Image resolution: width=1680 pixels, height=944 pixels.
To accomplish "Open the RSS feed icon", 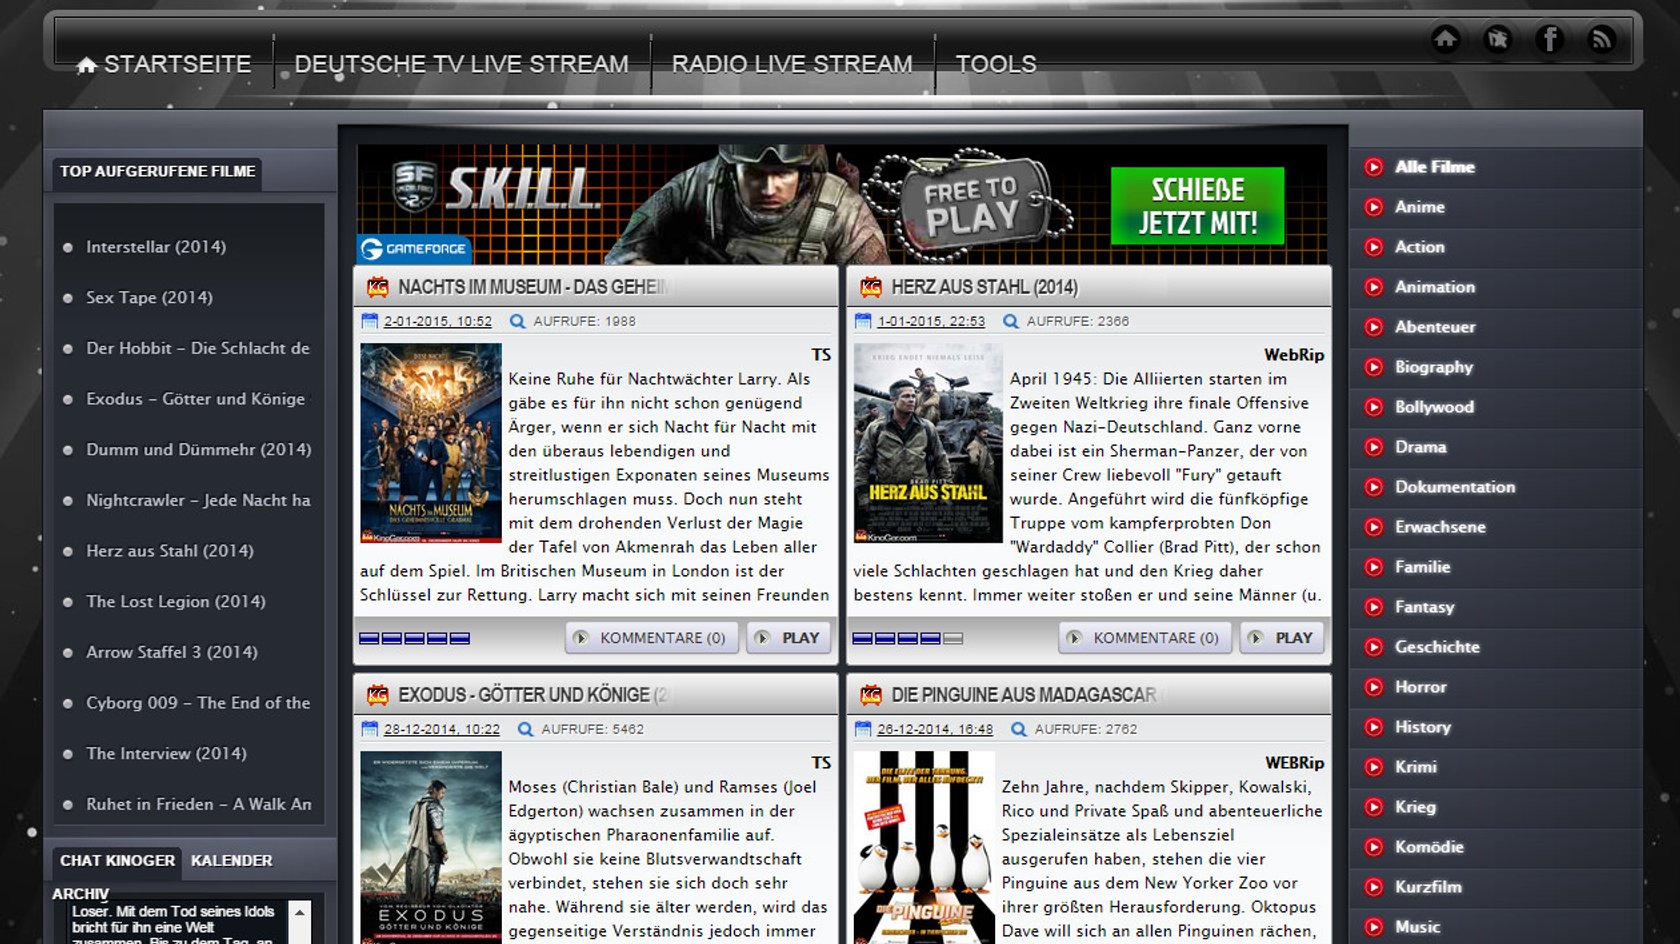I will (1601, 39).
